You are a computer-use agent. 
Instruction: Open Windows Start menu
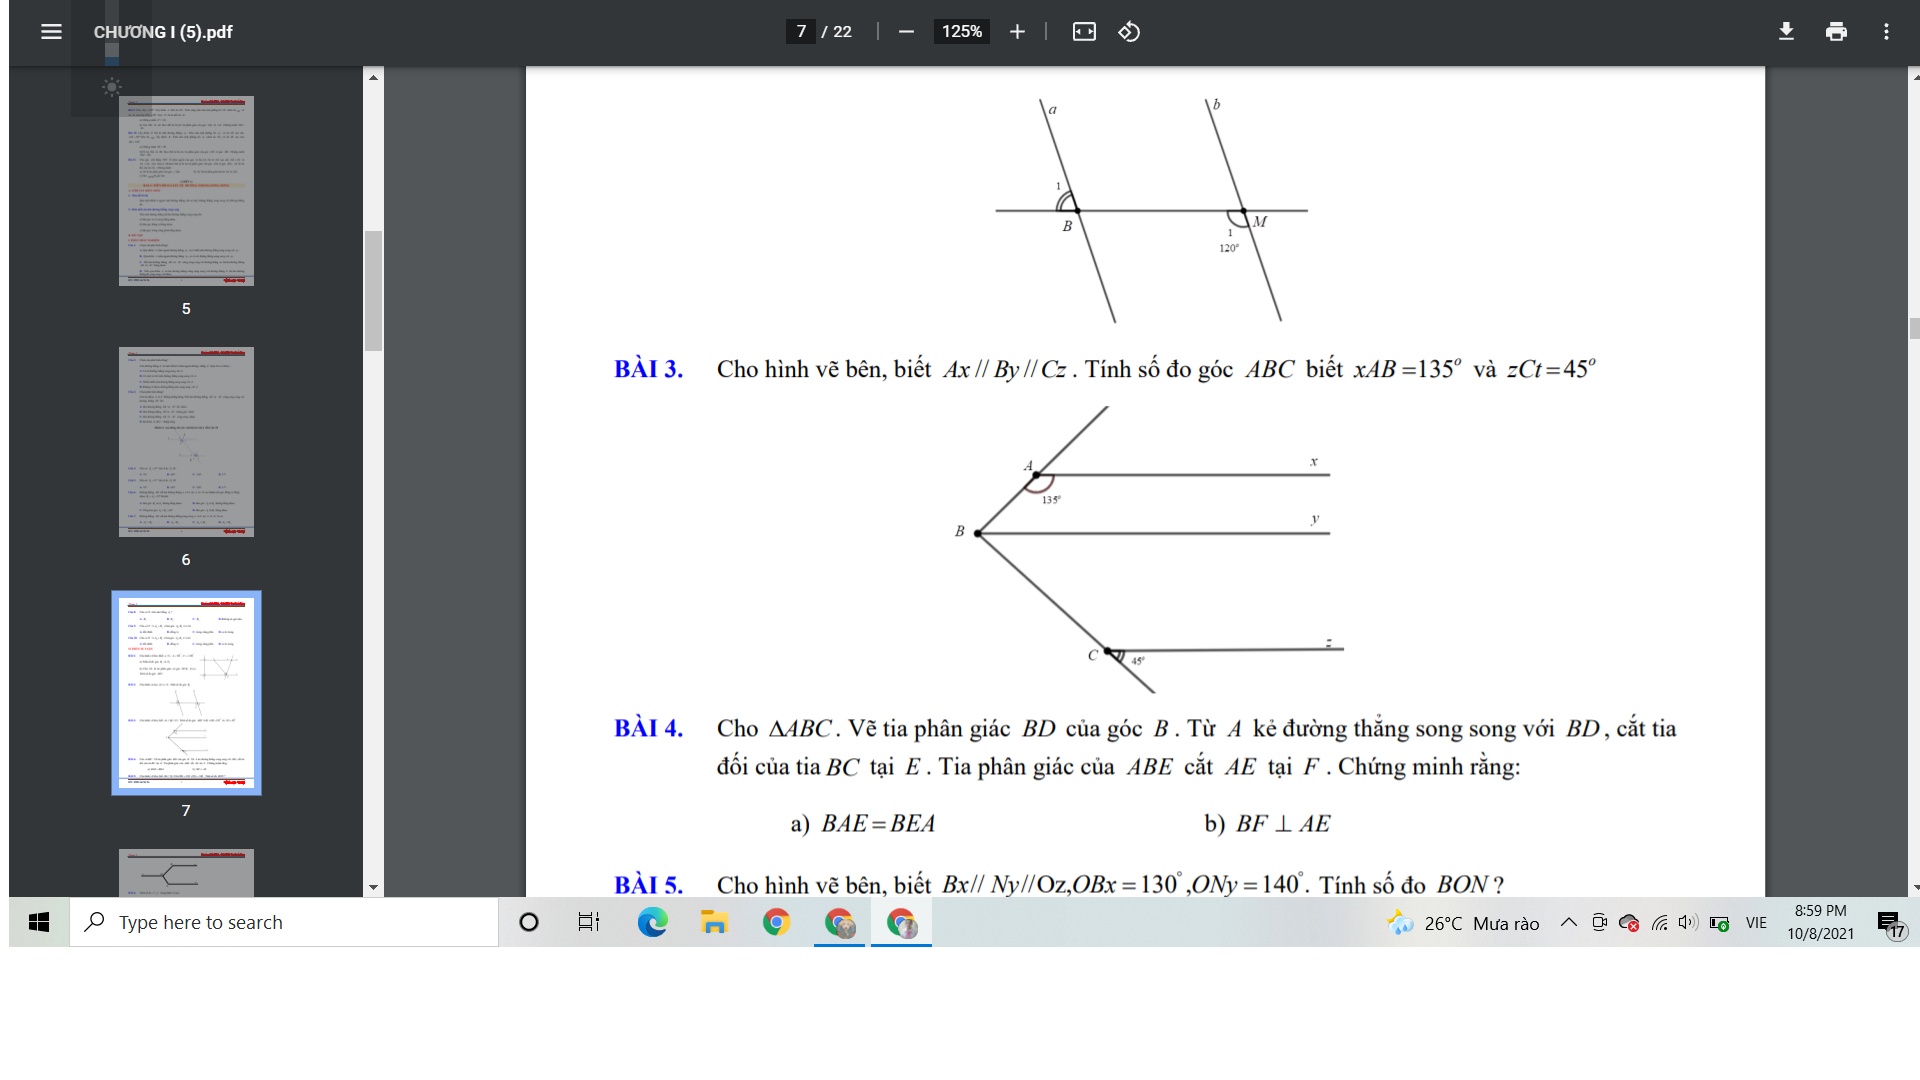[x=39, y=922]
